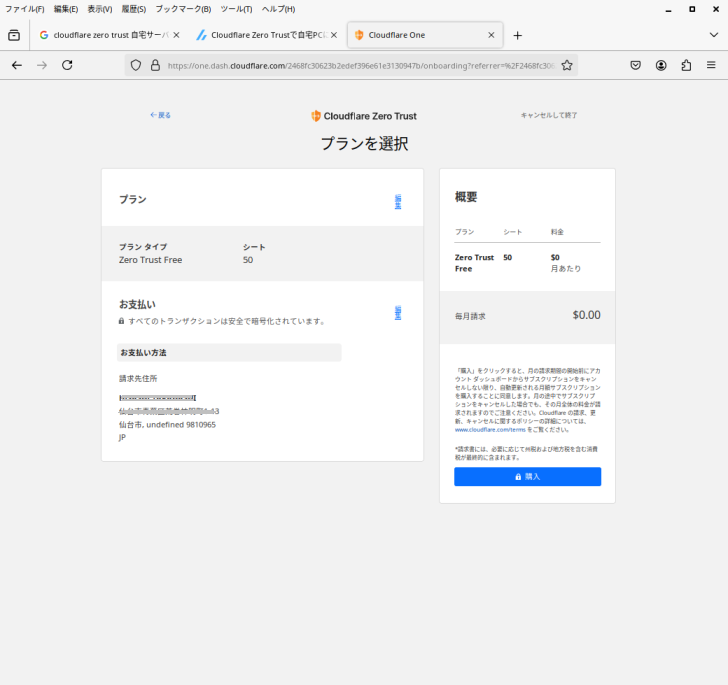Edit the プラン section link

(398, 202)
